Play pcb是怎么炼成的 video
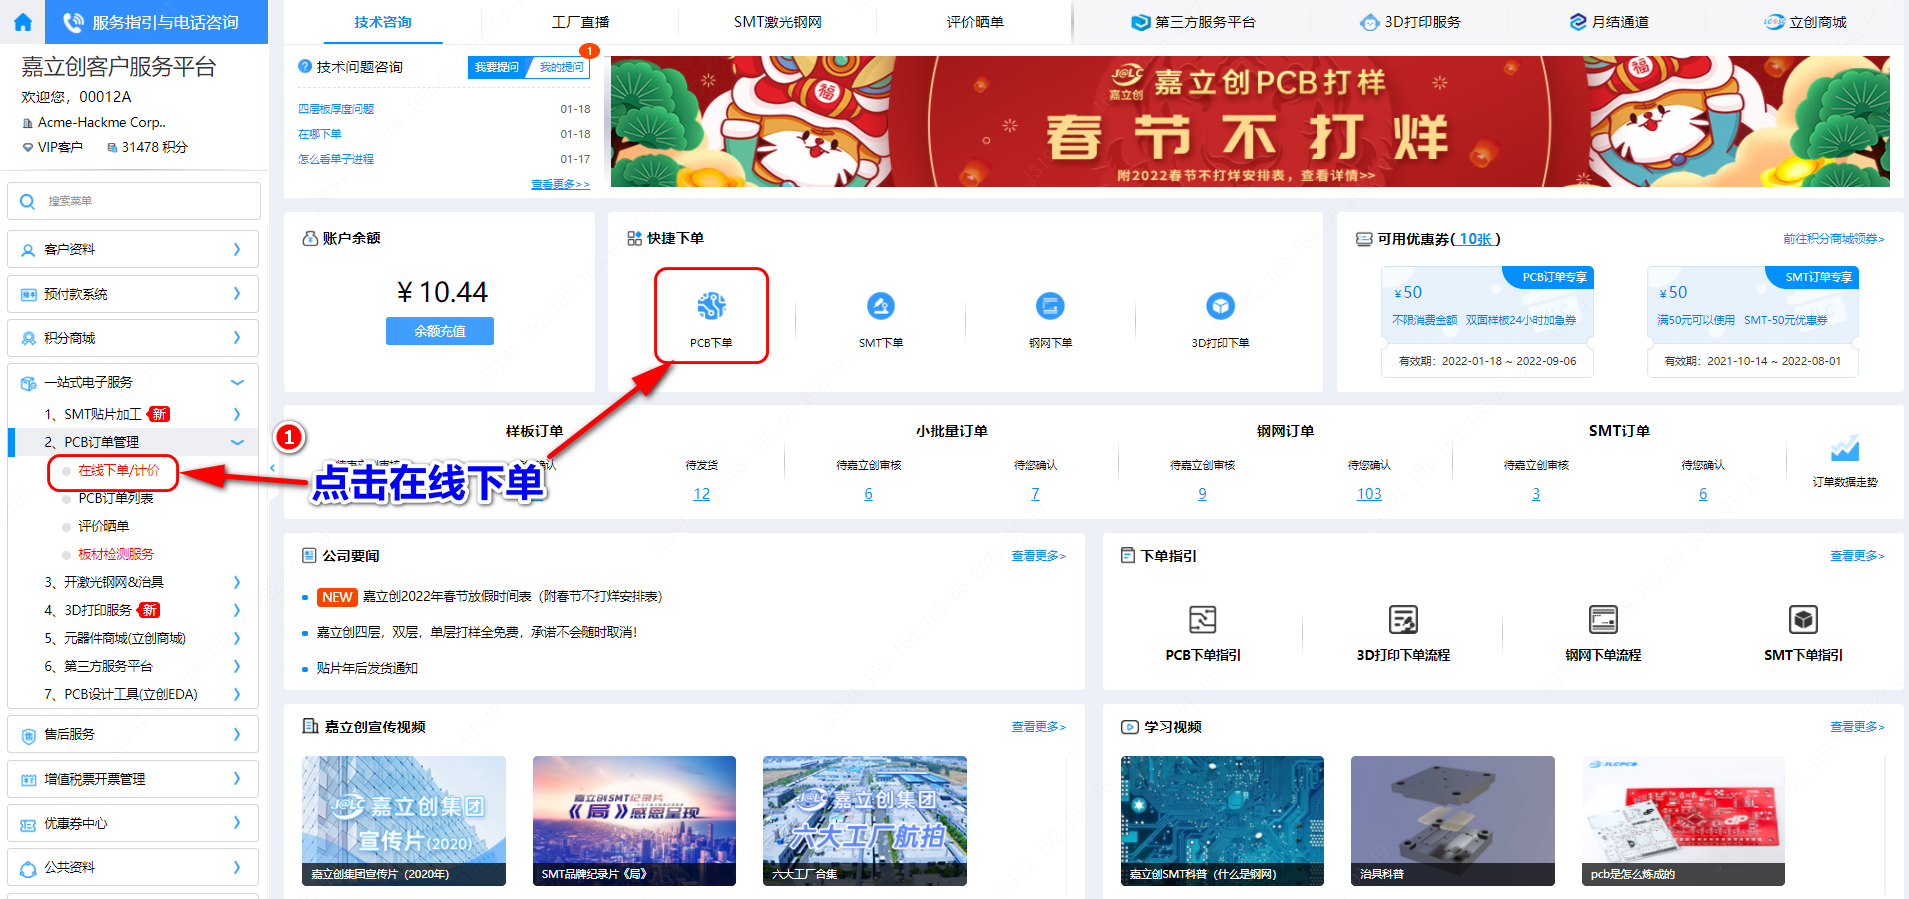The height and width of the screenshot is (899, 1909). coord(1683,821)
